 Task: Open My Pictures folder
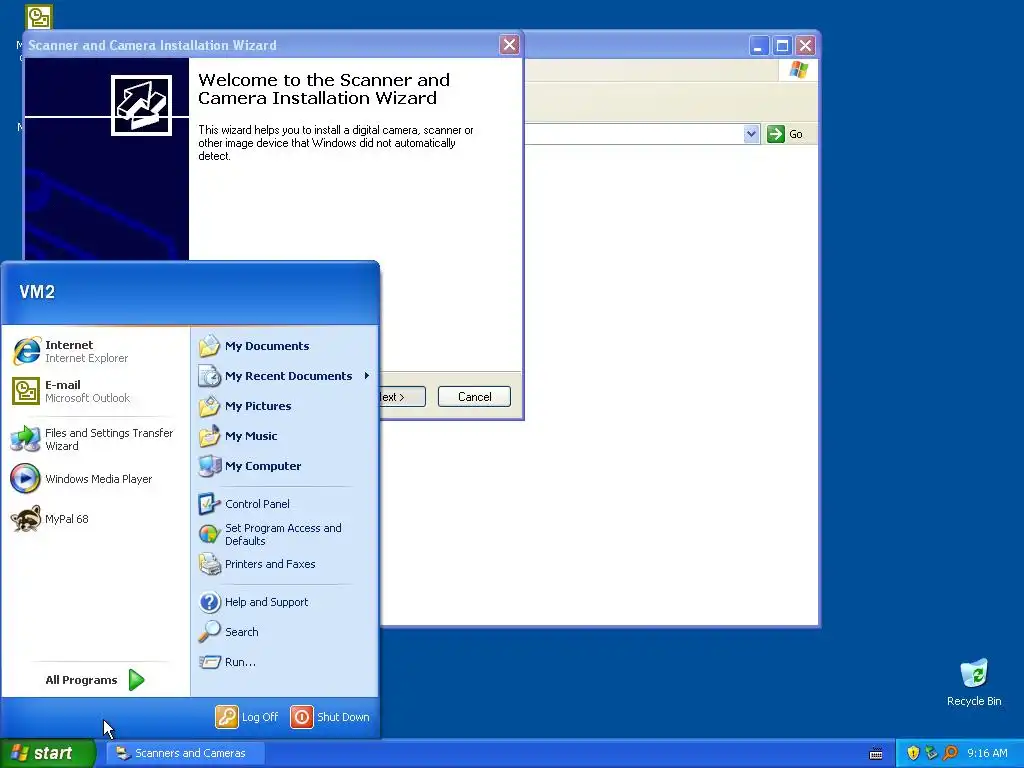(x=284, y=406)
